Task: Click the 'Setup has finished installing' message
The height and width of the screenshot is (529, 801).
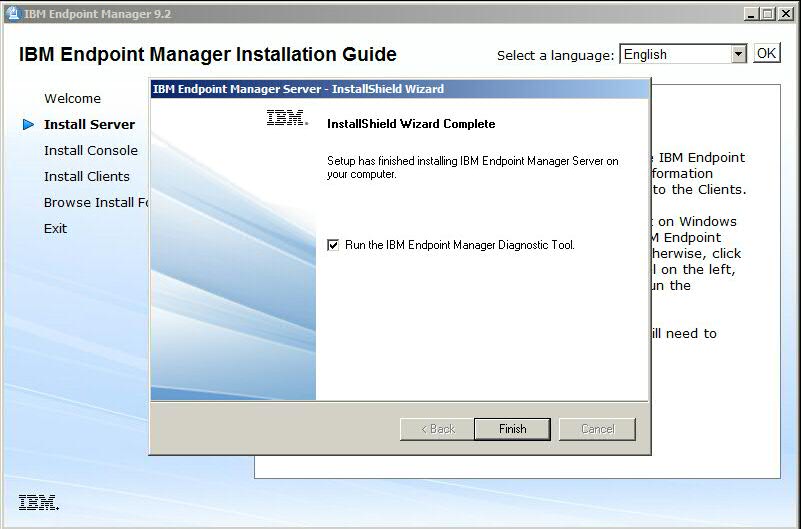Action: tap(473, 167)
